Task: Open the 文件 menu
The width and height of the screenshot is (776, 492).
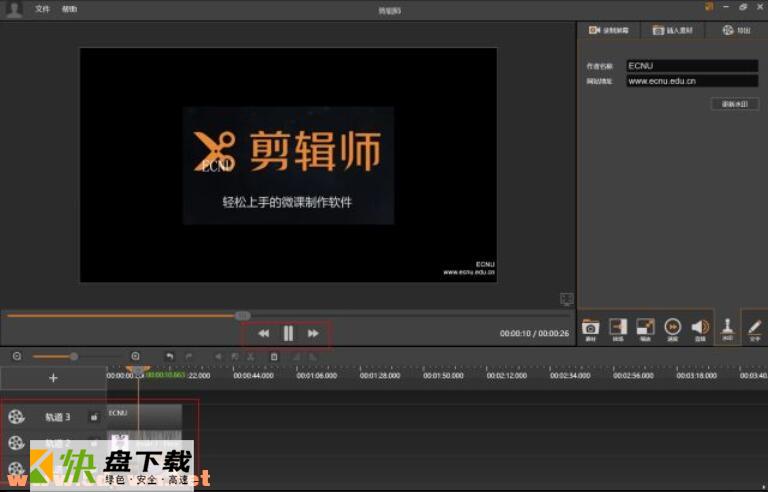Action: [x=42, y=9]
